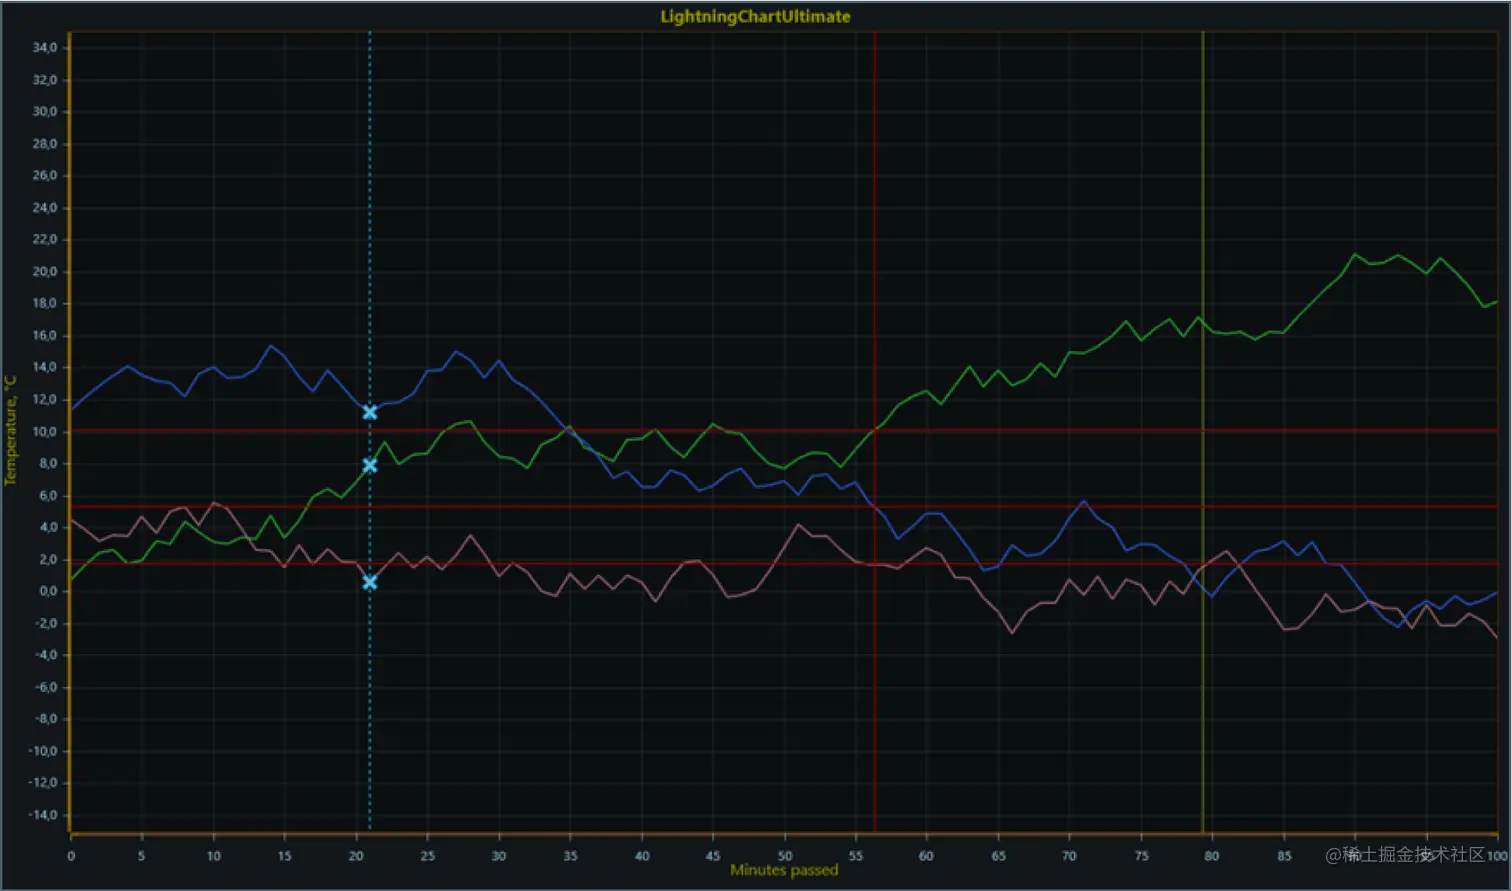Viewport: 1512px width, 891px height.
Task: Select the Y-axis value -8,0
Action: coord(46,719)
